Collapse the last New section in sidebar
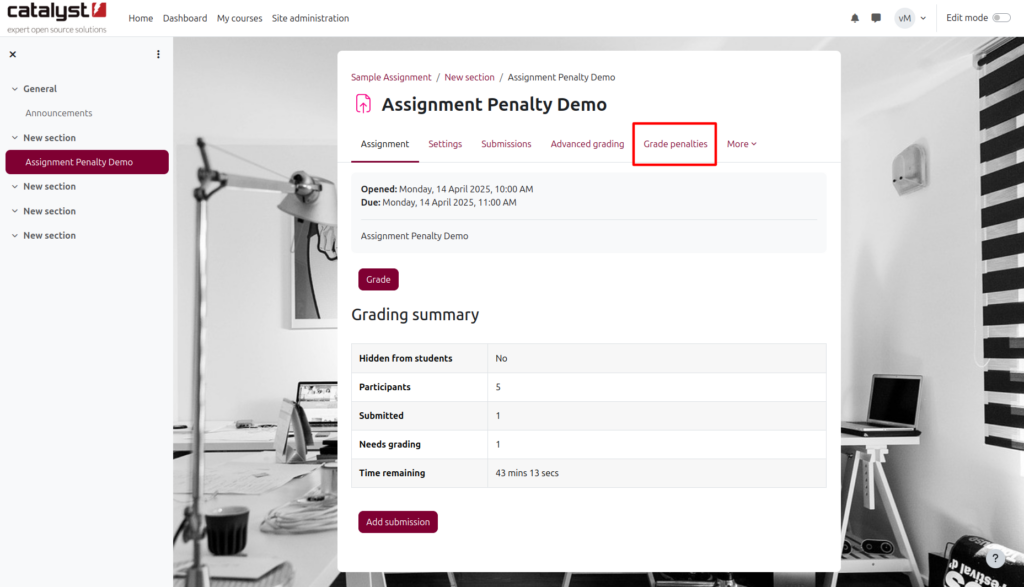This screenshot has height=587, width=1024. pyautogui.click(x=15, y=236)
